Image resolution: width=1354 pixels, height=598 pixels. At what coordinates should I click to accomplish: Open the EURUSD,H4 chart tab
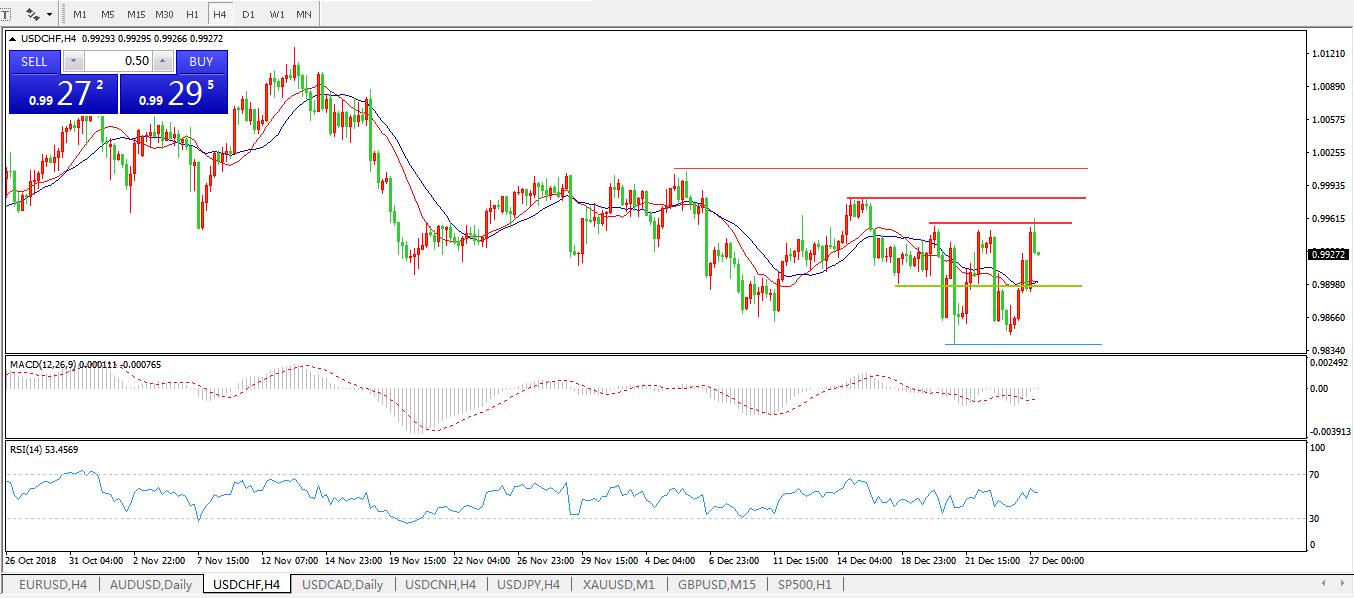point(53,584)
